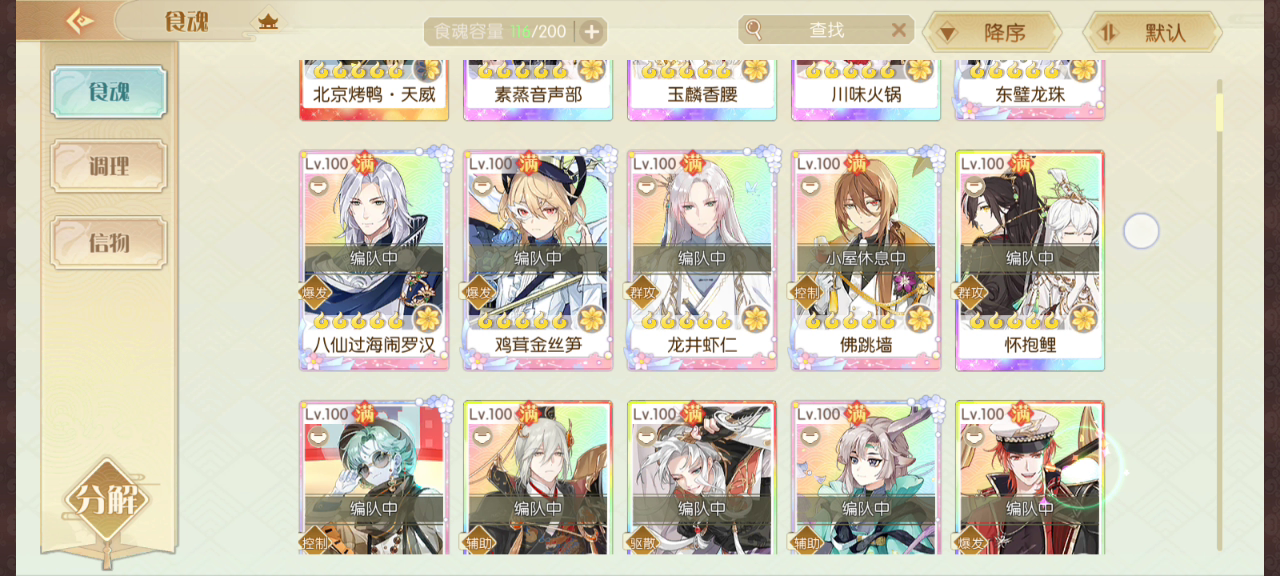Click the list scrollbar thumb
Viewport: 1280px width, 576px height.
[x=1219, y=105]
